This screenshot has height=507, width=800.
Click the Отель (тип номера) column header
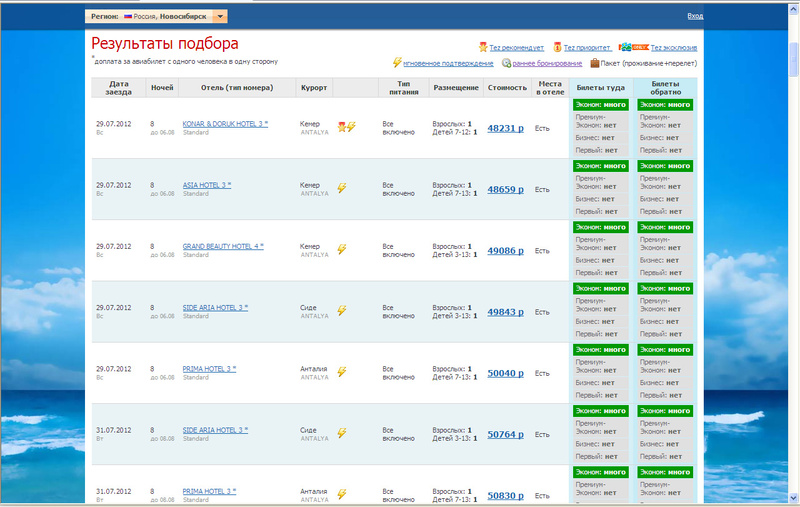point(237,88)
